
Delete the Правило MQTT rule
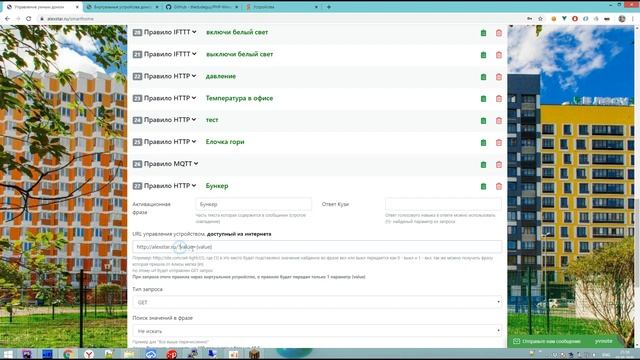click(499, 165)
